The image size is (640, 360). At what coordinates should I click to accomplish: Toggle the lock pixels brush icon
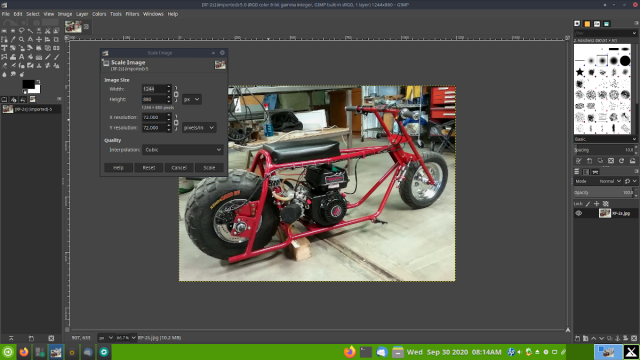coord(588,203)
